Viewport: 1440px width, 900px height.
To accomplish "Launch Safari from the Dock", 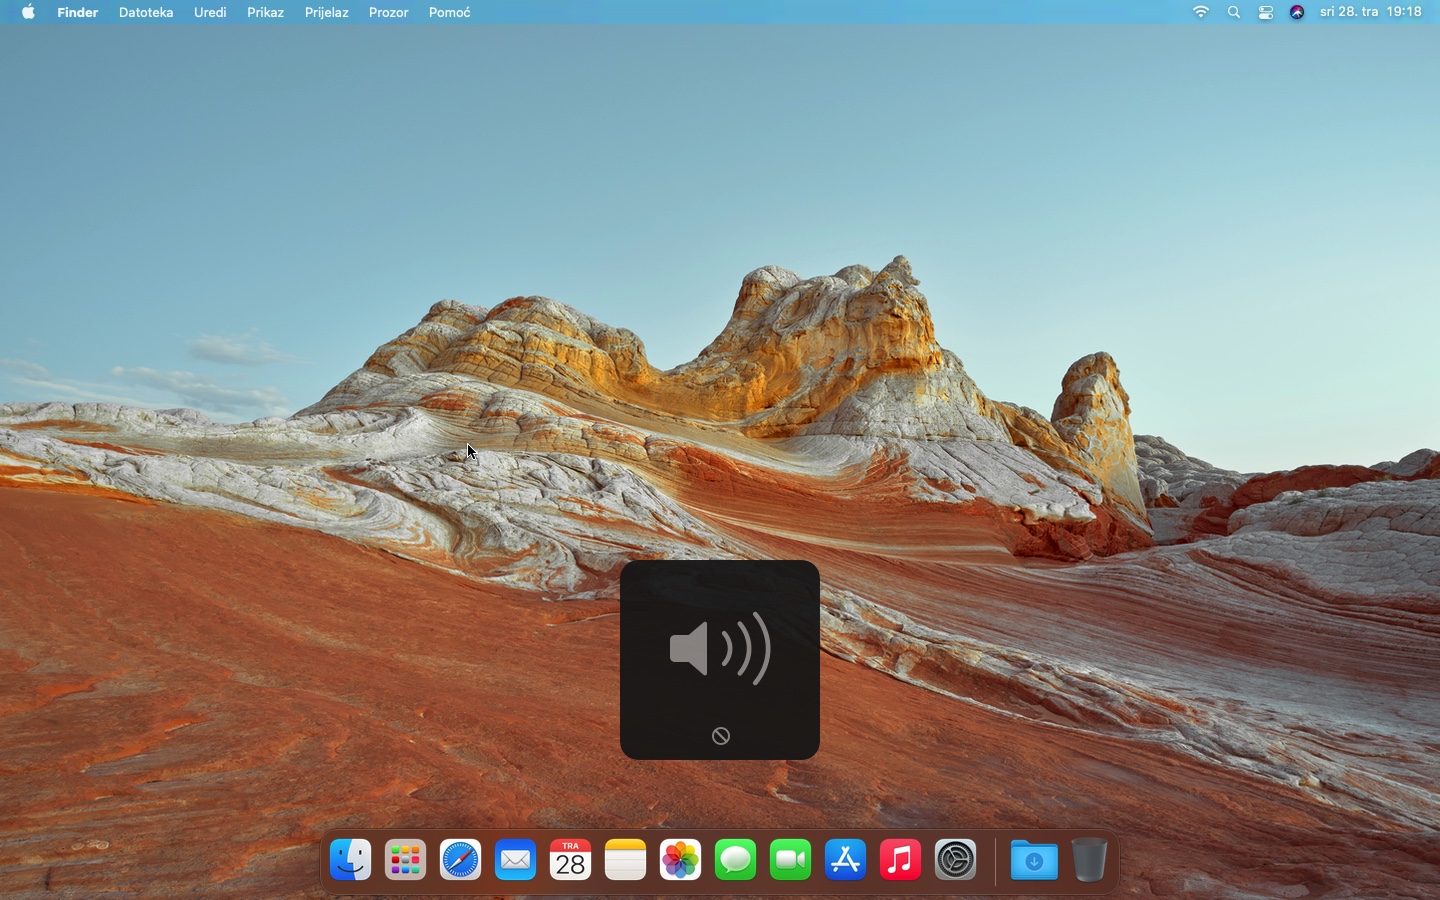I will (461, 860).
